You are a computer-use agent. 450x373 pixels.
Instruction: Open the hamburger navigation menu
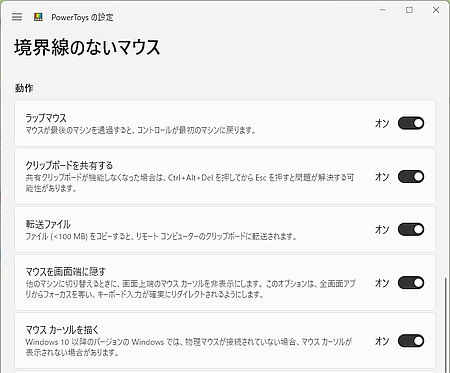(17, 17)
